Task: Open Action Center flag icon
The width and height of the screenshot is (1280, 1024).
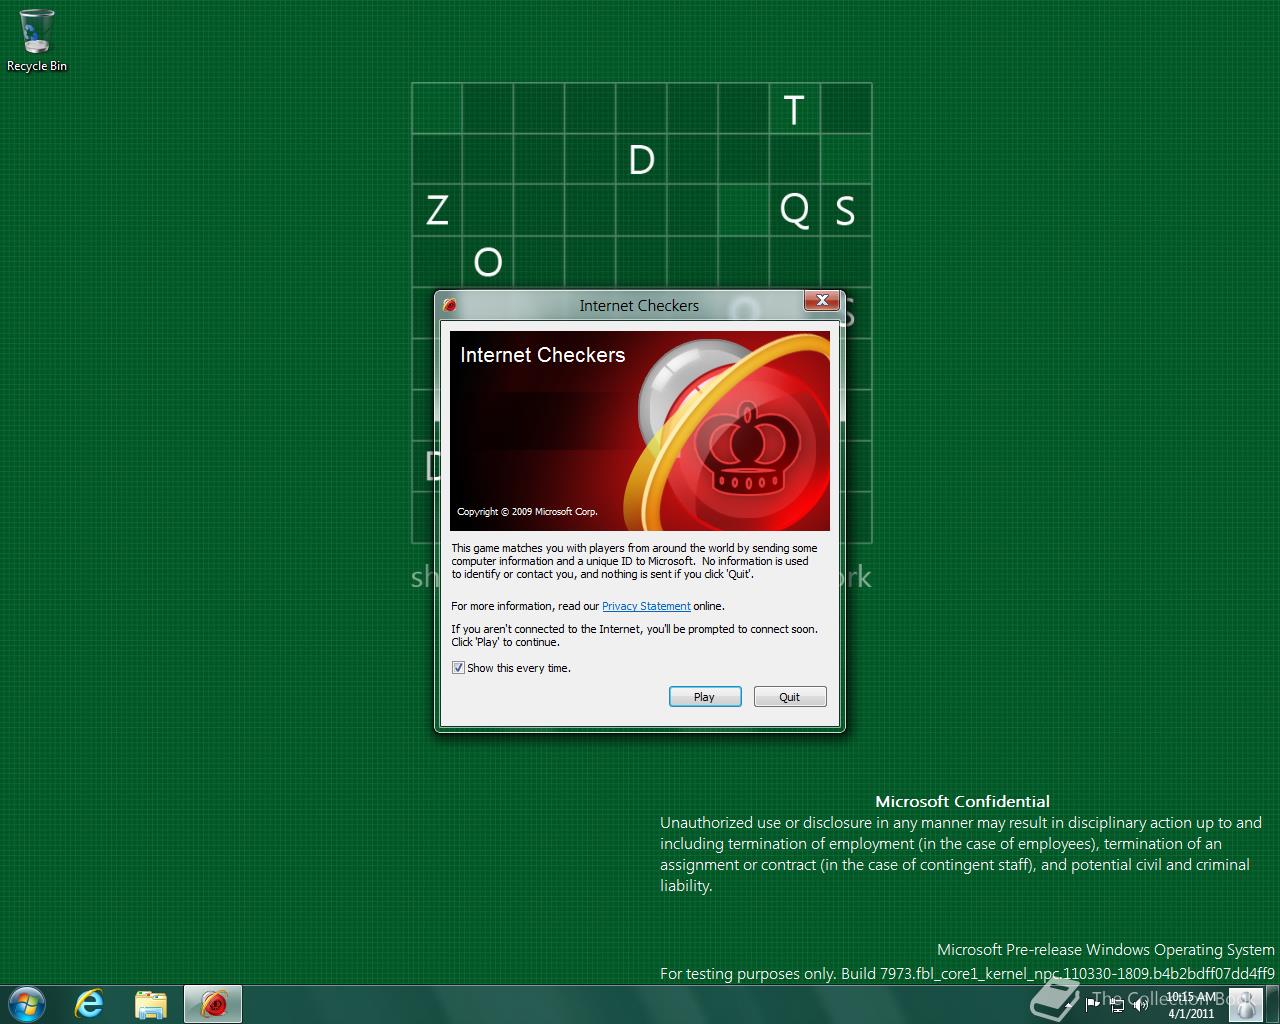Action: 1093,1005
